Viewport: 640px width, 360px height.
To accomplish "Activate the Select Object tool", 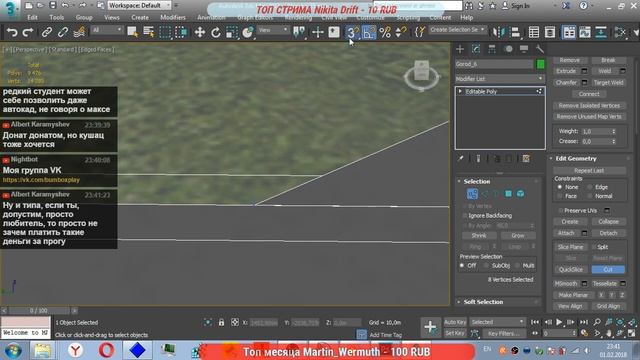I will (x=132, y=32).
